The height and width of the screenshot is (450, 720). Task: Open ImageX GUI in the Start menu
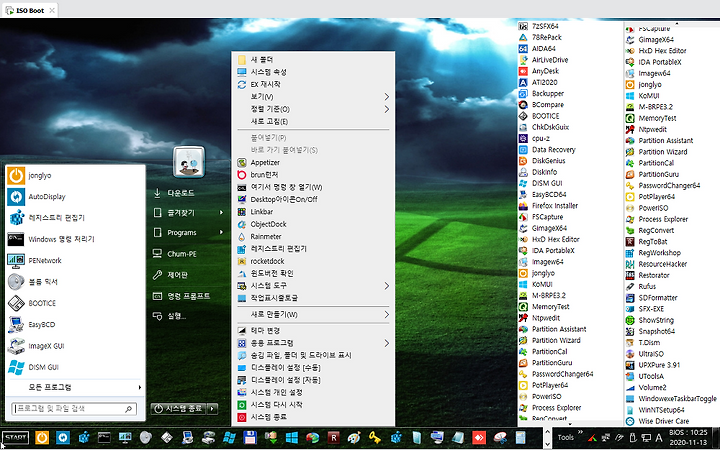75,346
